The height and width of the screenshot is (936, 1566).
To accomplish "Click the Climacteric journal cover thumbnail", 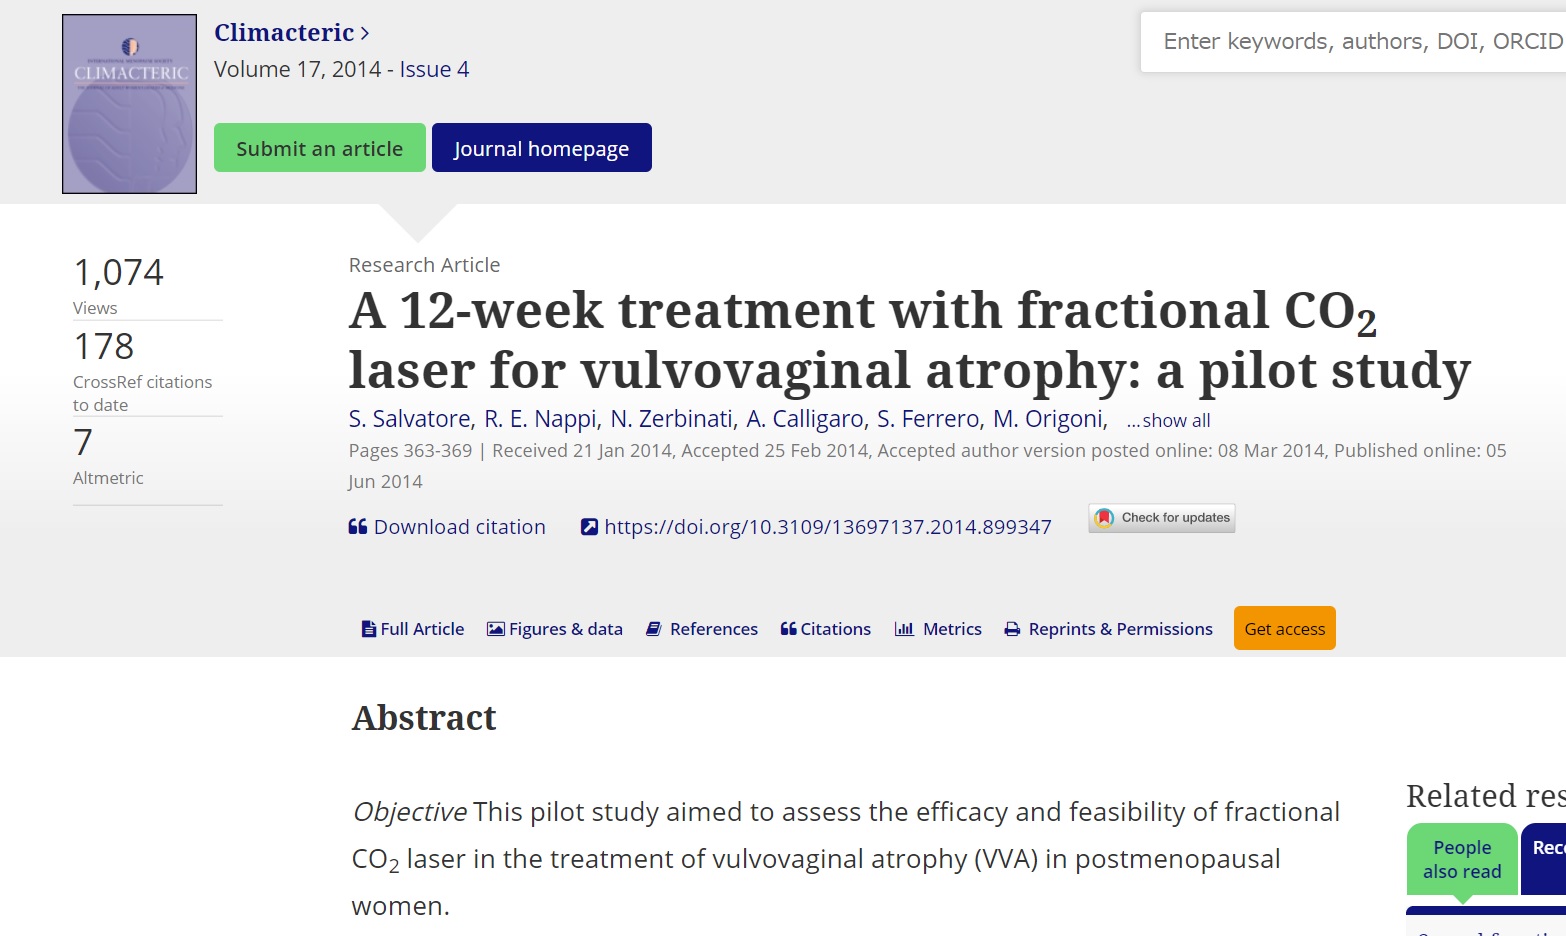I will coord(129,104).
